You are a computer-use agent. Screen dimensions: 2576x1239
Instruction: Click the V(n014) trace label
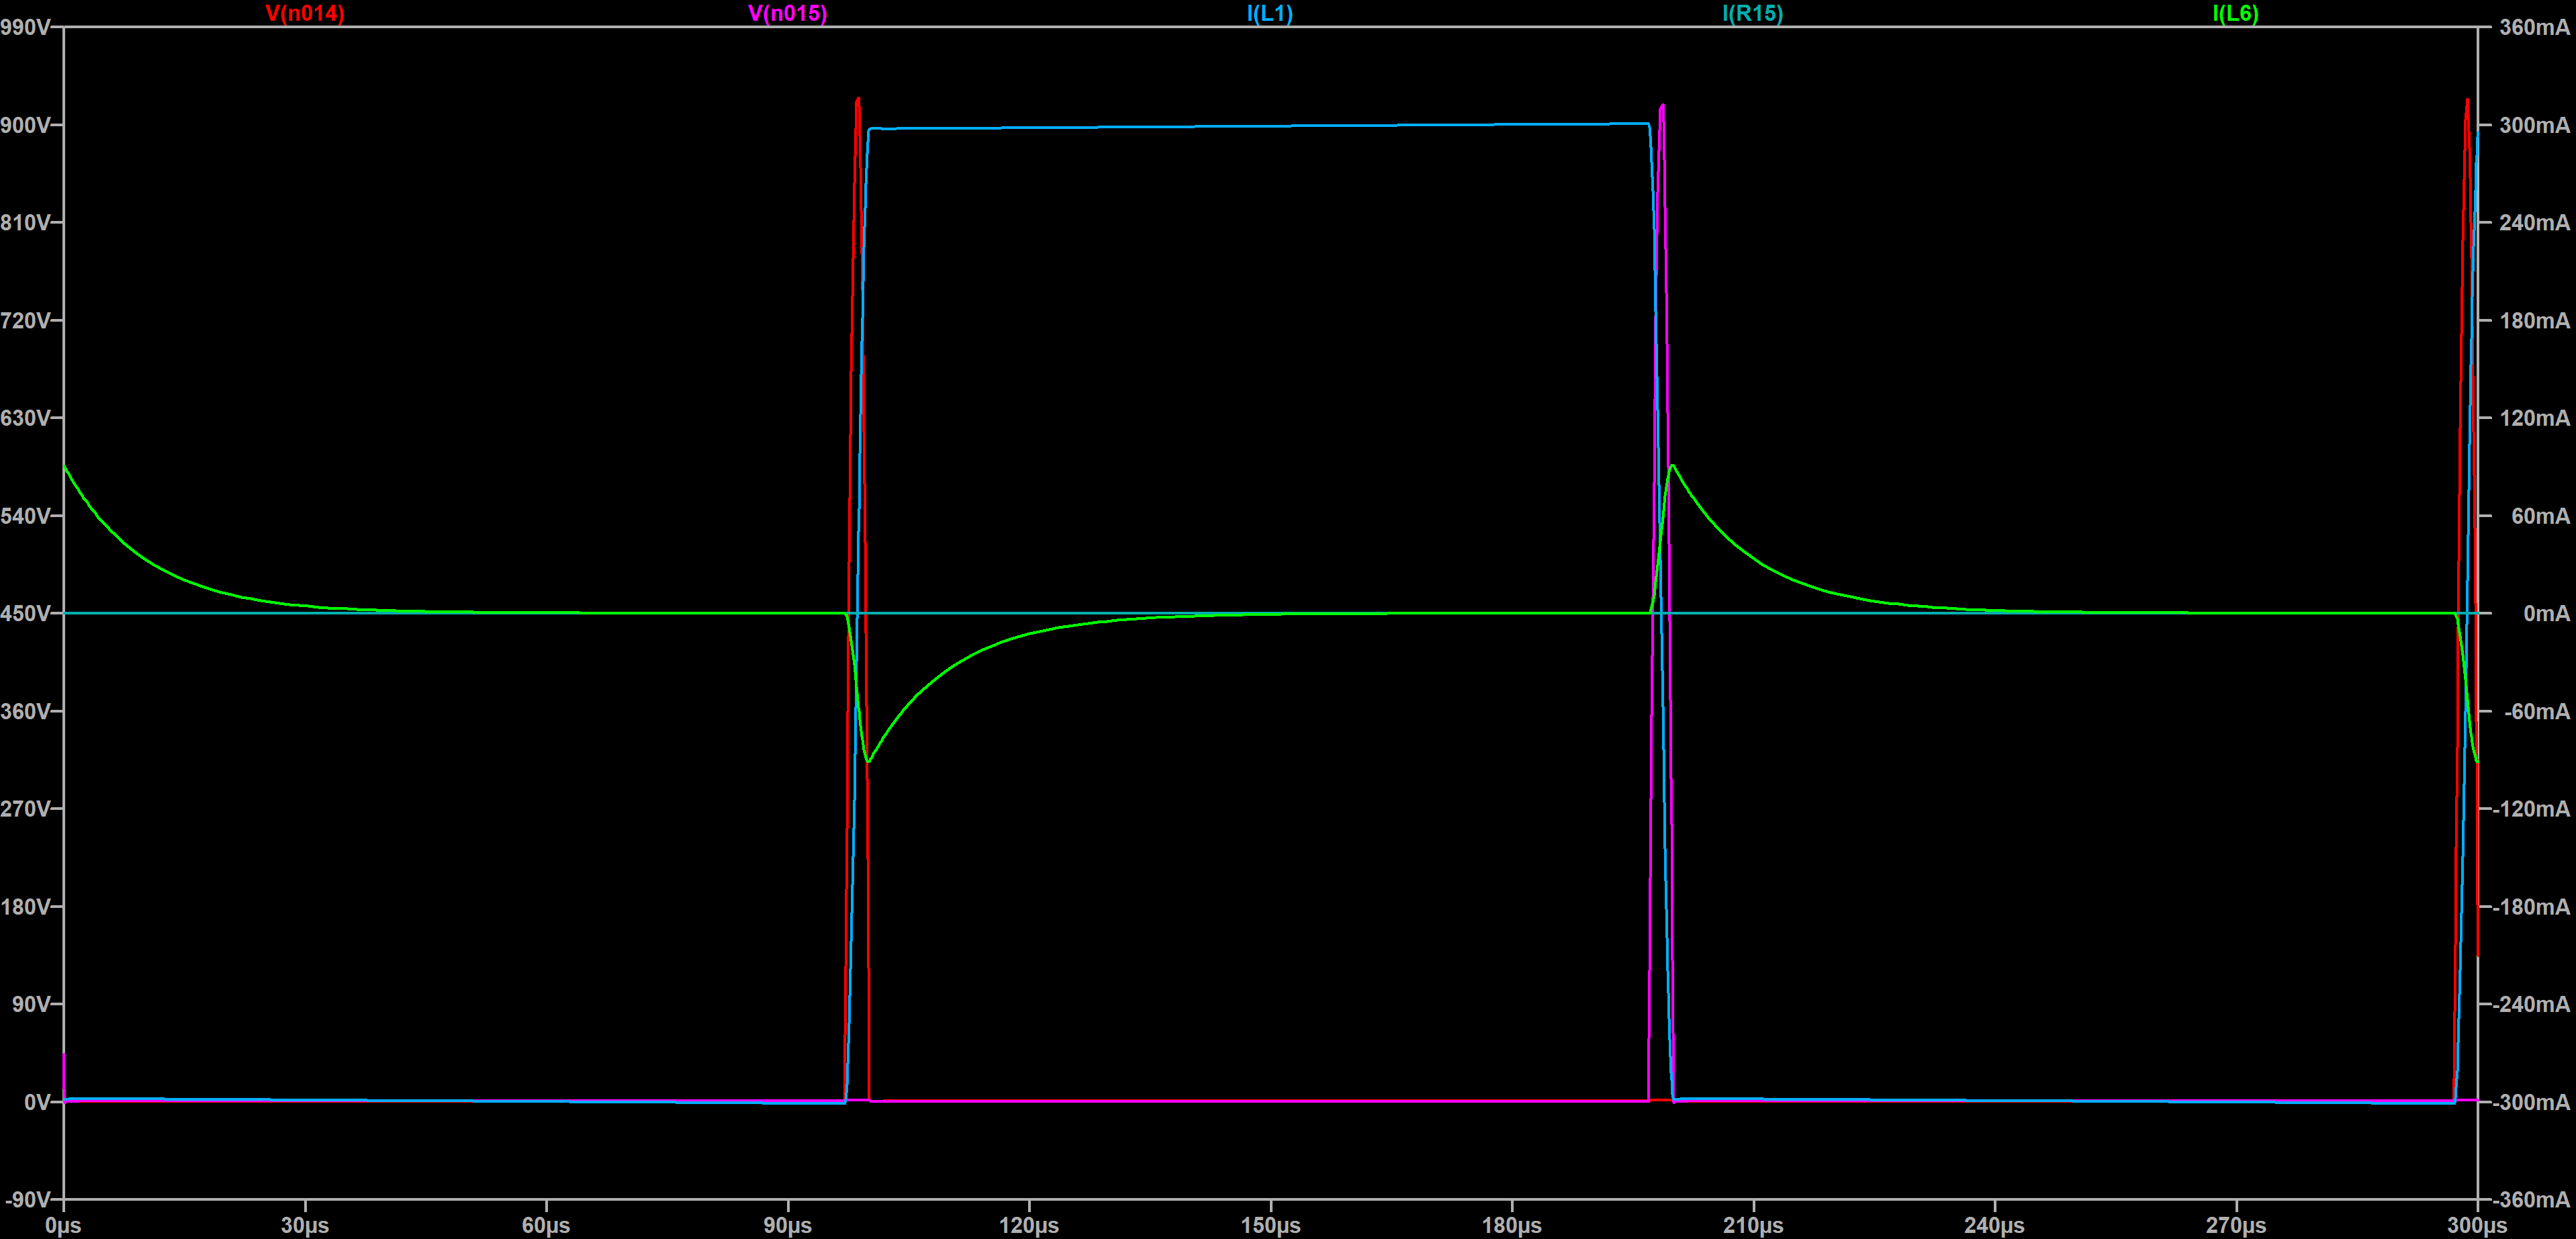point(305,13)
